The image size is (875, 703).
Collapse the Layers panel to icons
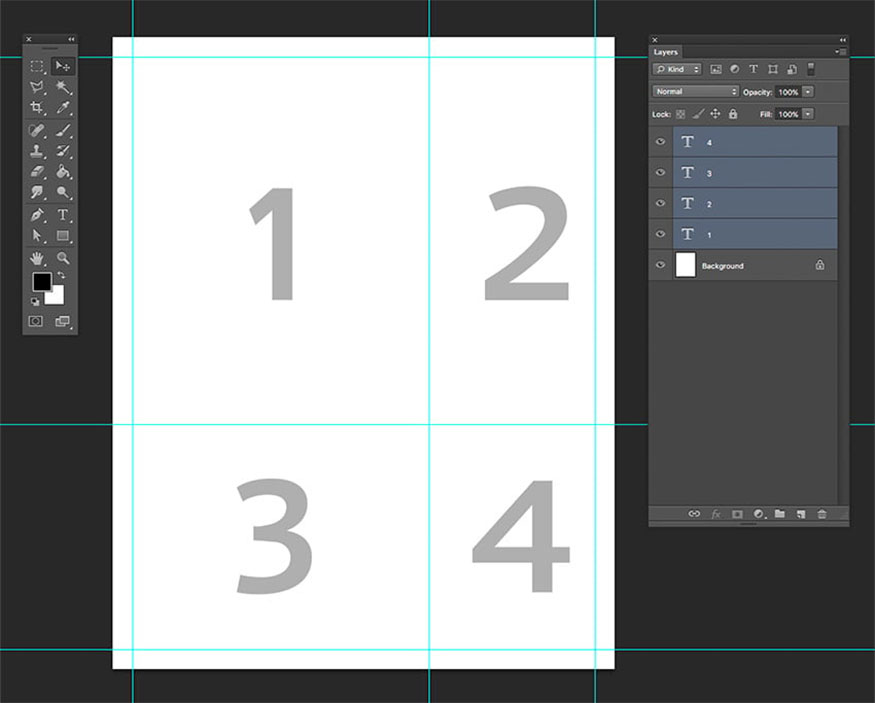[843, 40]
